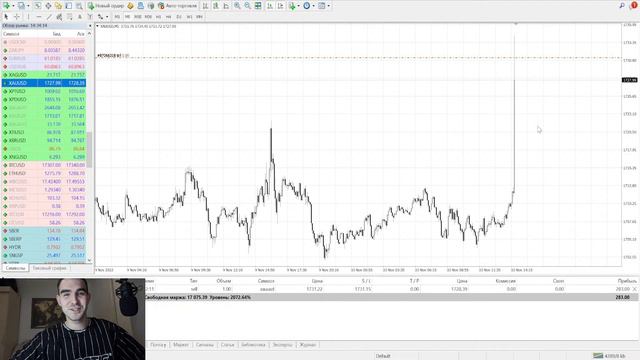Toggle chart shift from right border
This screenshot has width=640, height=360.
[x=281, y=6]
